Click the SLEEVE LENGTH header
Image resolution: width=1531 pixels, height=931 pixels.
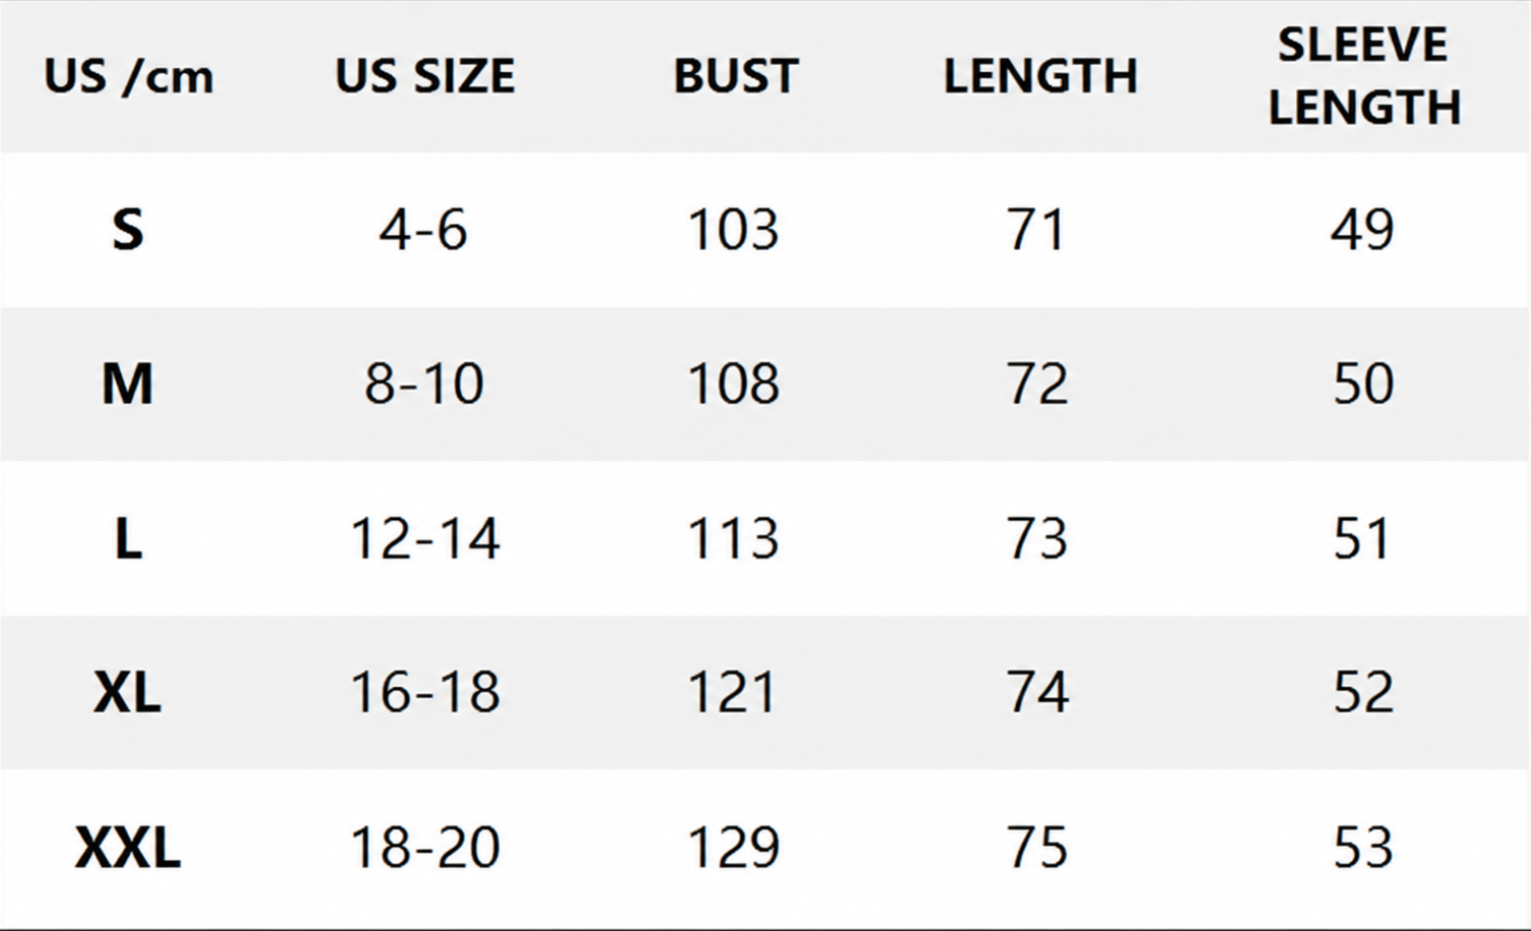[x=1364, y=76]
